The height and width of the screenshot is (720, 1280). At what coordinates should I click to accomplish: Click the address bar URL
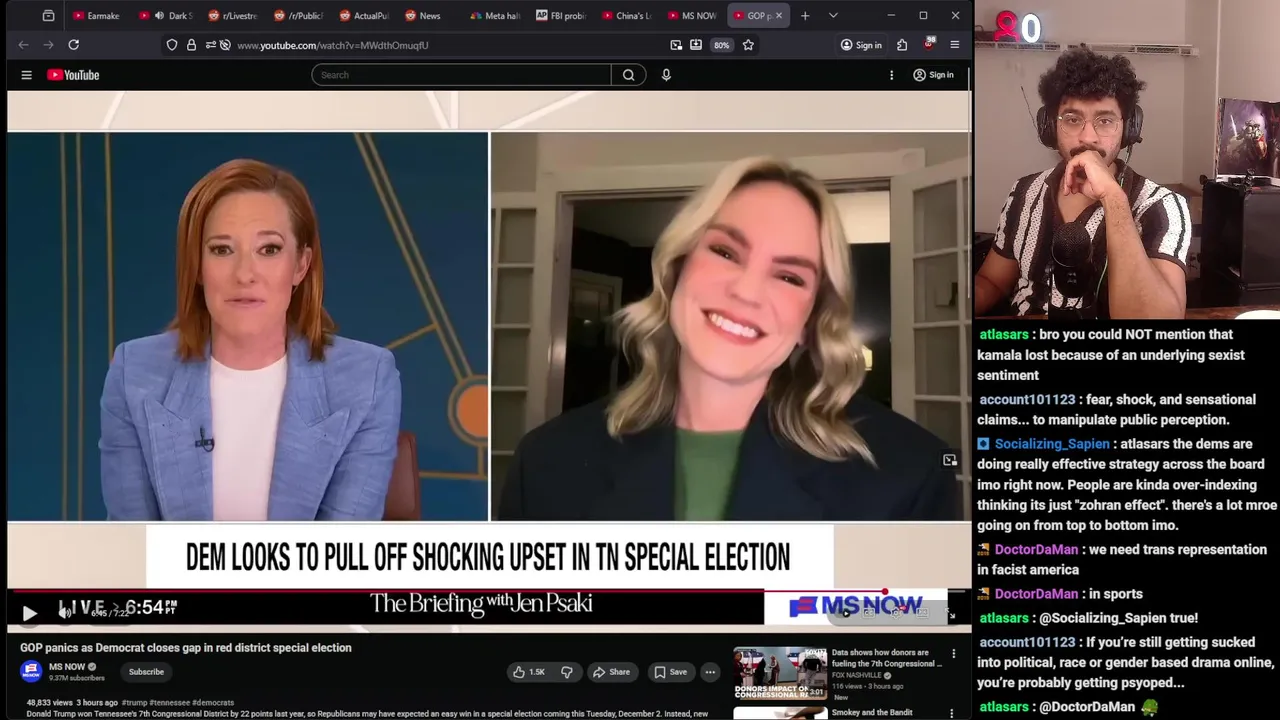pyautogui.click(x=333, y=45)
